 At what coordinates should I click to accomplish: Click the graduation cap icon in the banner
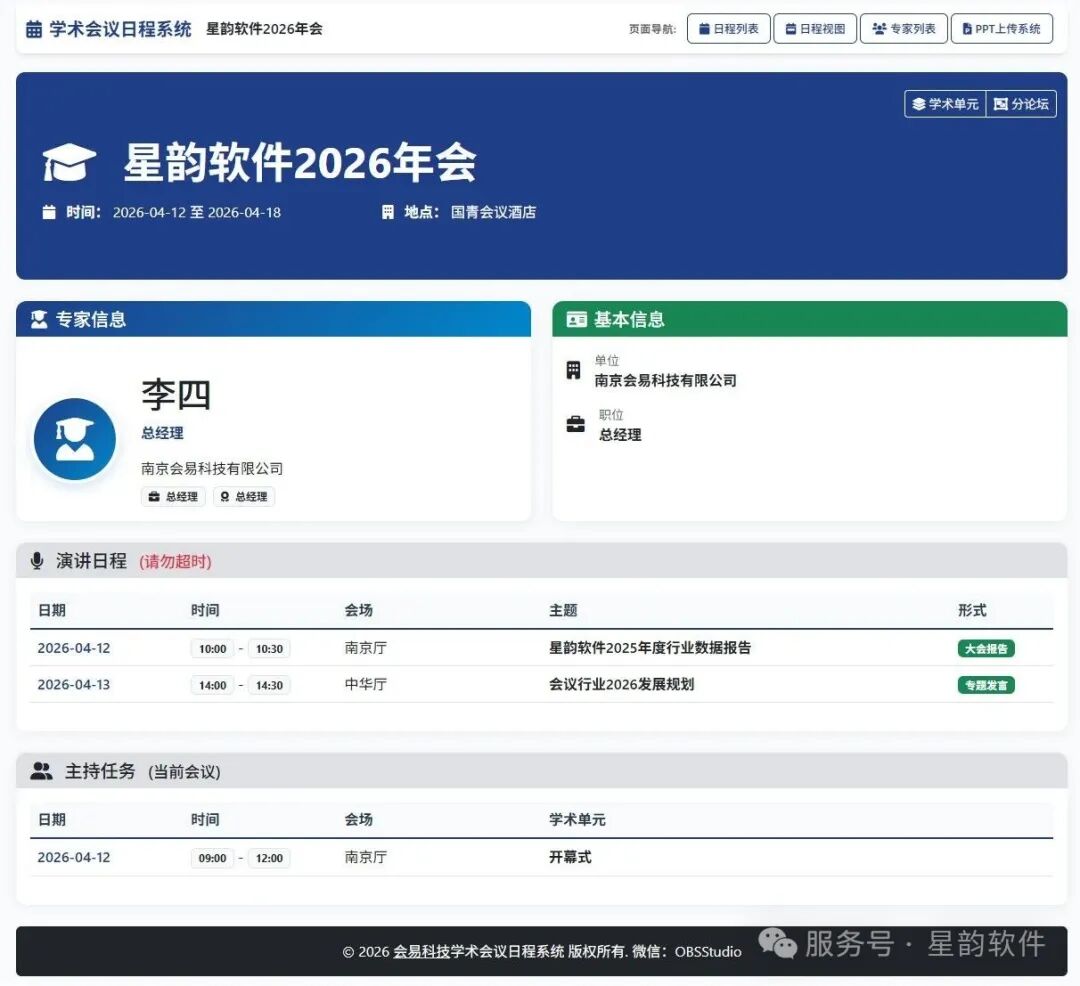point(69,162)
